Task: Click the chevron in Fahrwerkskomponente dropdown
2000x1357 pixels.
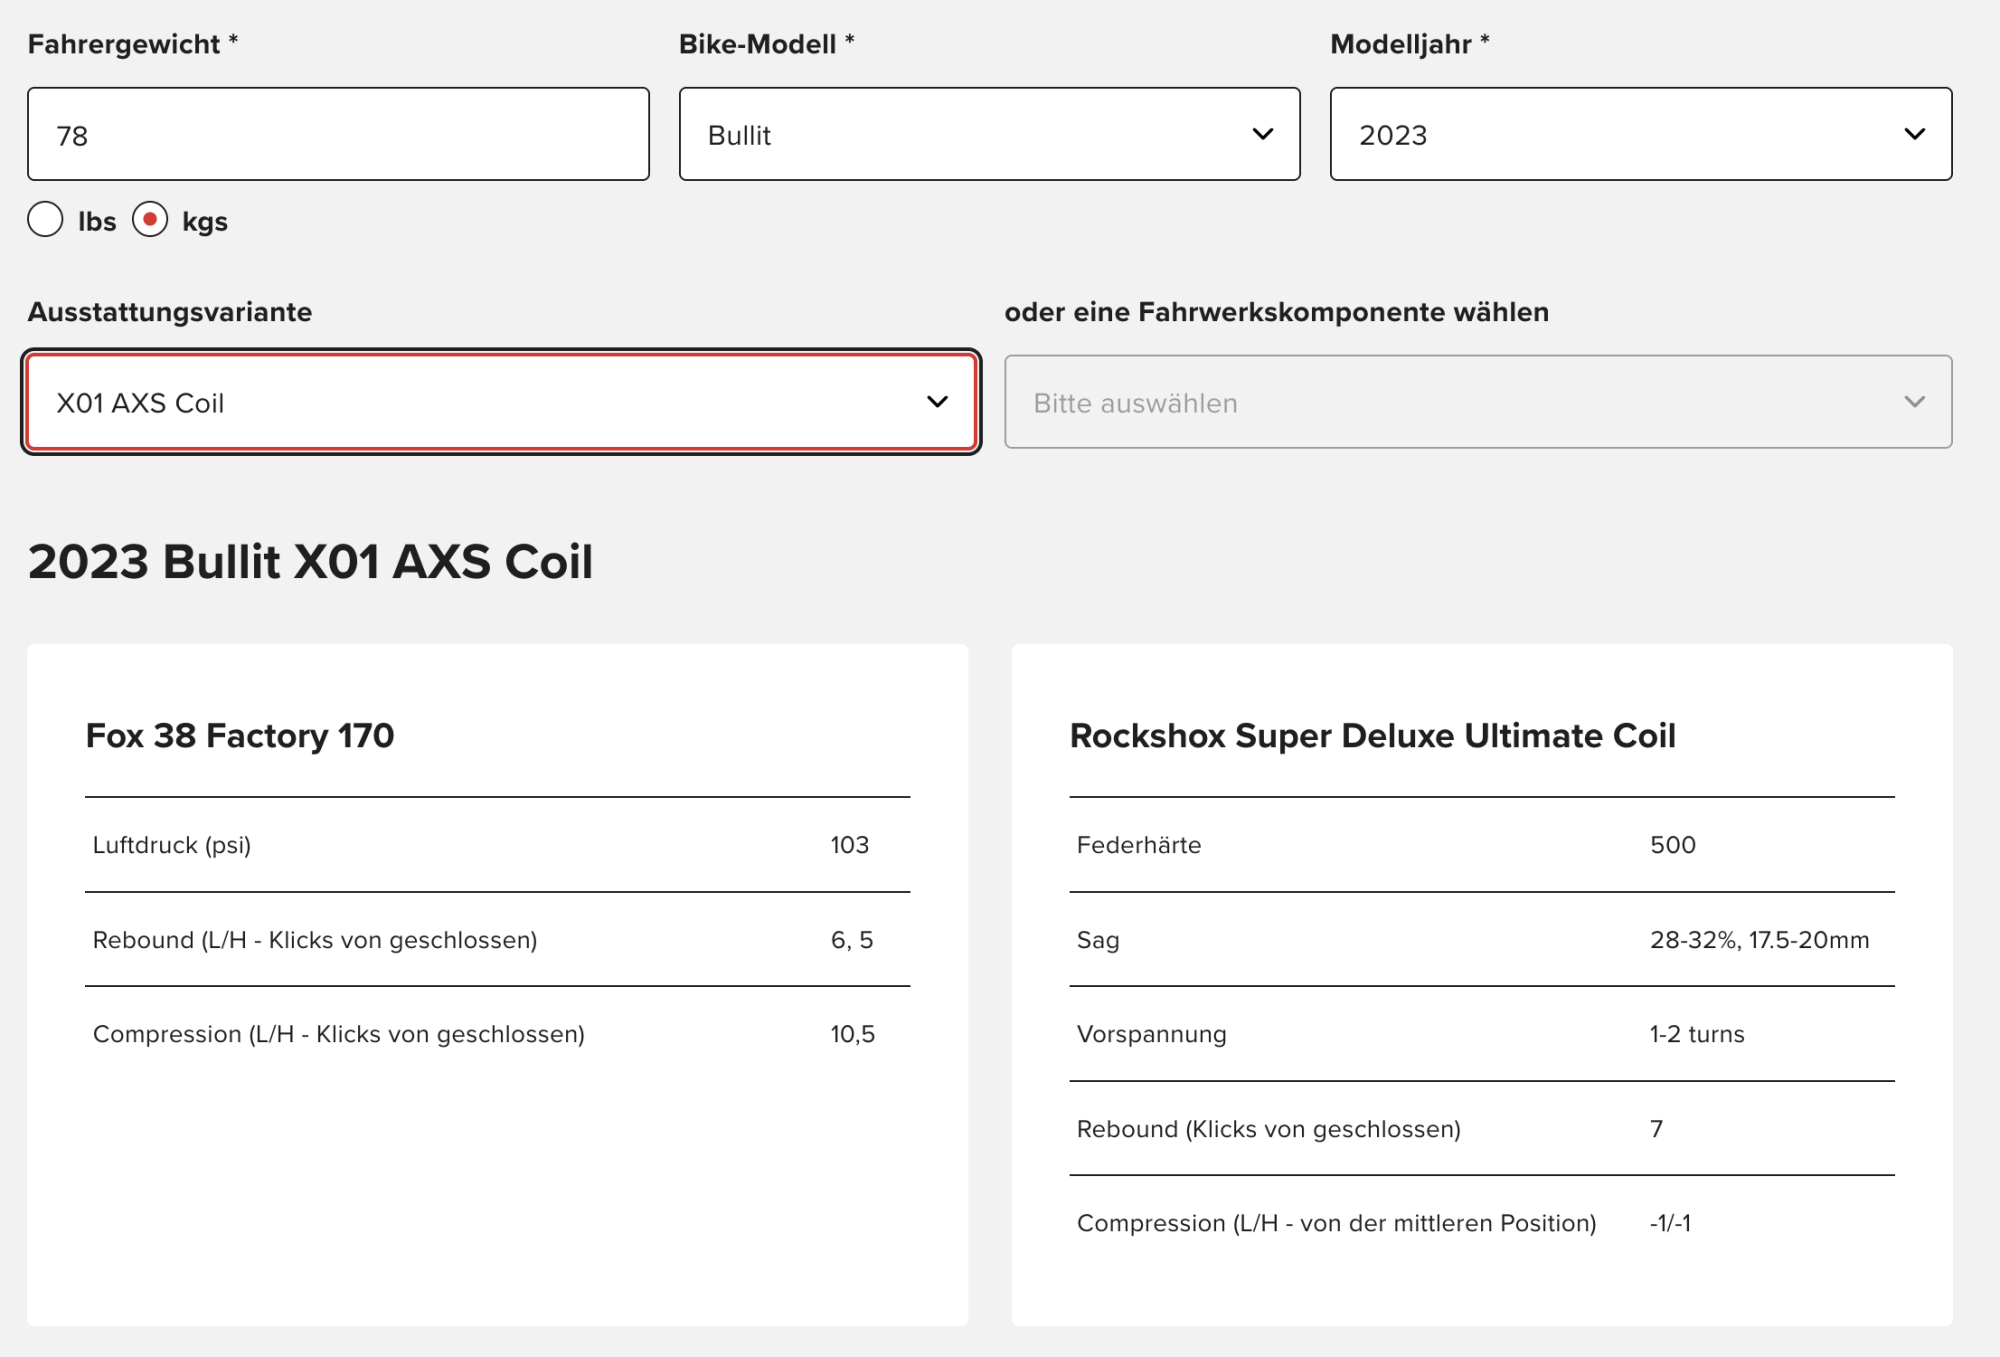Action: 1914,402
